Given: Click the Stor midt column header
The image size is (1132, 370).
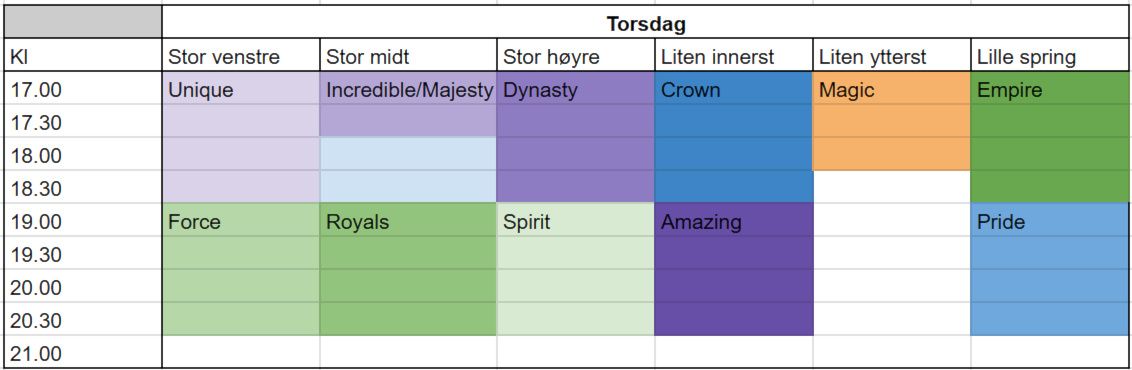Looking at the screenshot, I should click(x=409, y=56).
